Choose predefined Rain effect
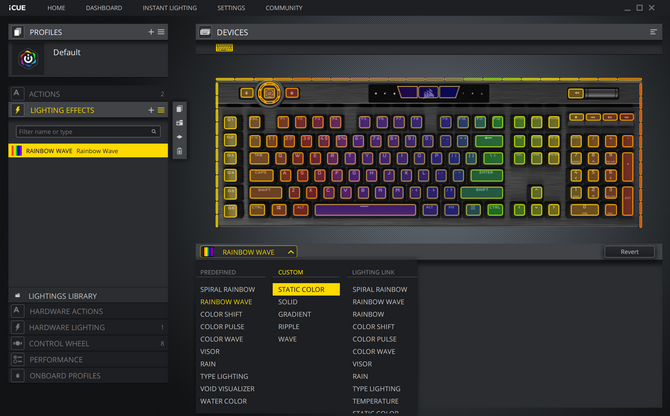670x416 pixels. click(208, 364)
